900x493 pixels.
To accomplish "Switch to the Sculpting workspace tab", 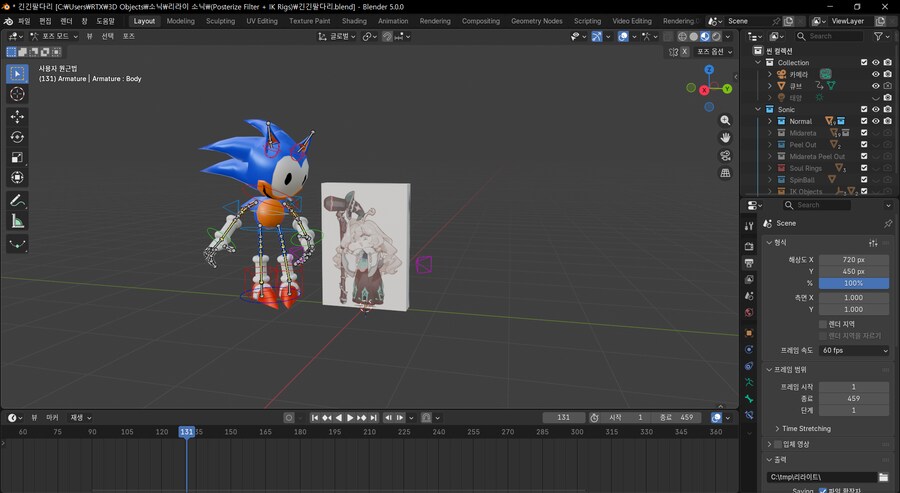I will pos(220,20).
